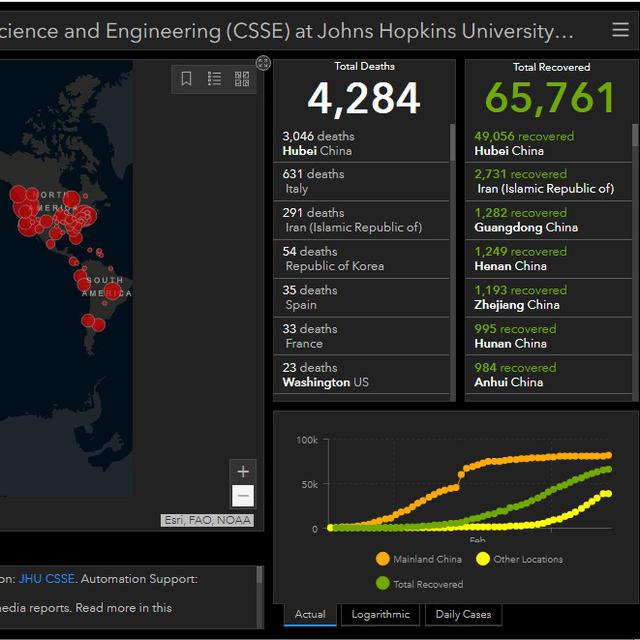Image resolution: width=640 pixels, height=640 pixels.
Task: Open the hamburger menu in the header
Action: (620, 30)
